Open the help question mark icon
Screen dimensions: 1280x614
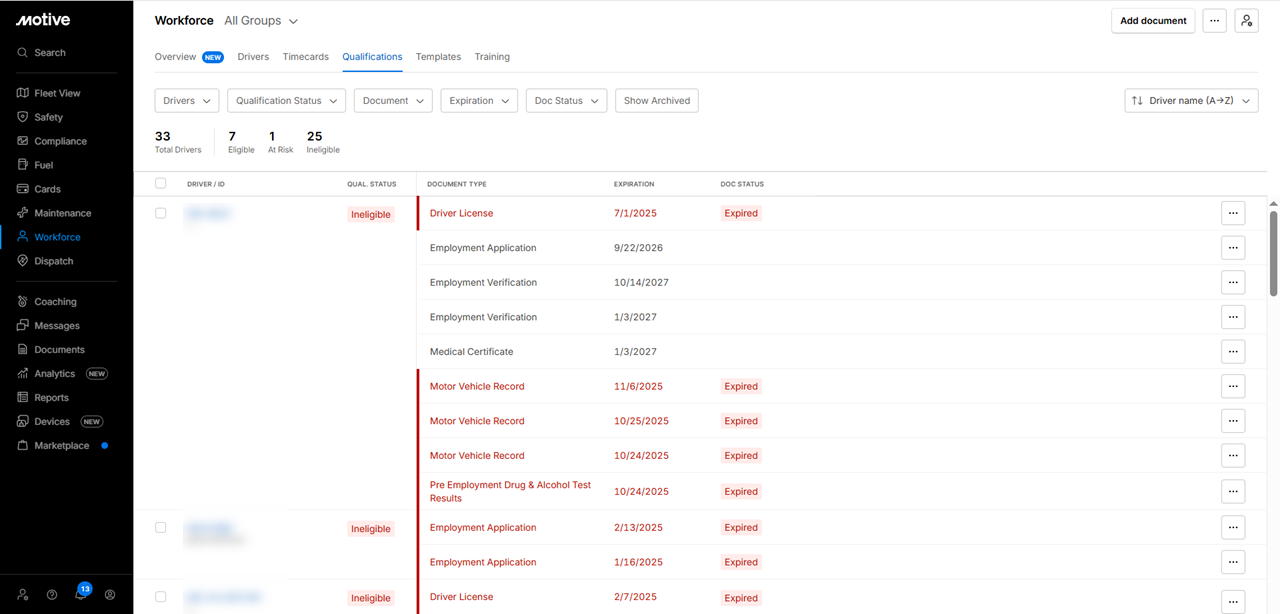[x=52, y=594]
